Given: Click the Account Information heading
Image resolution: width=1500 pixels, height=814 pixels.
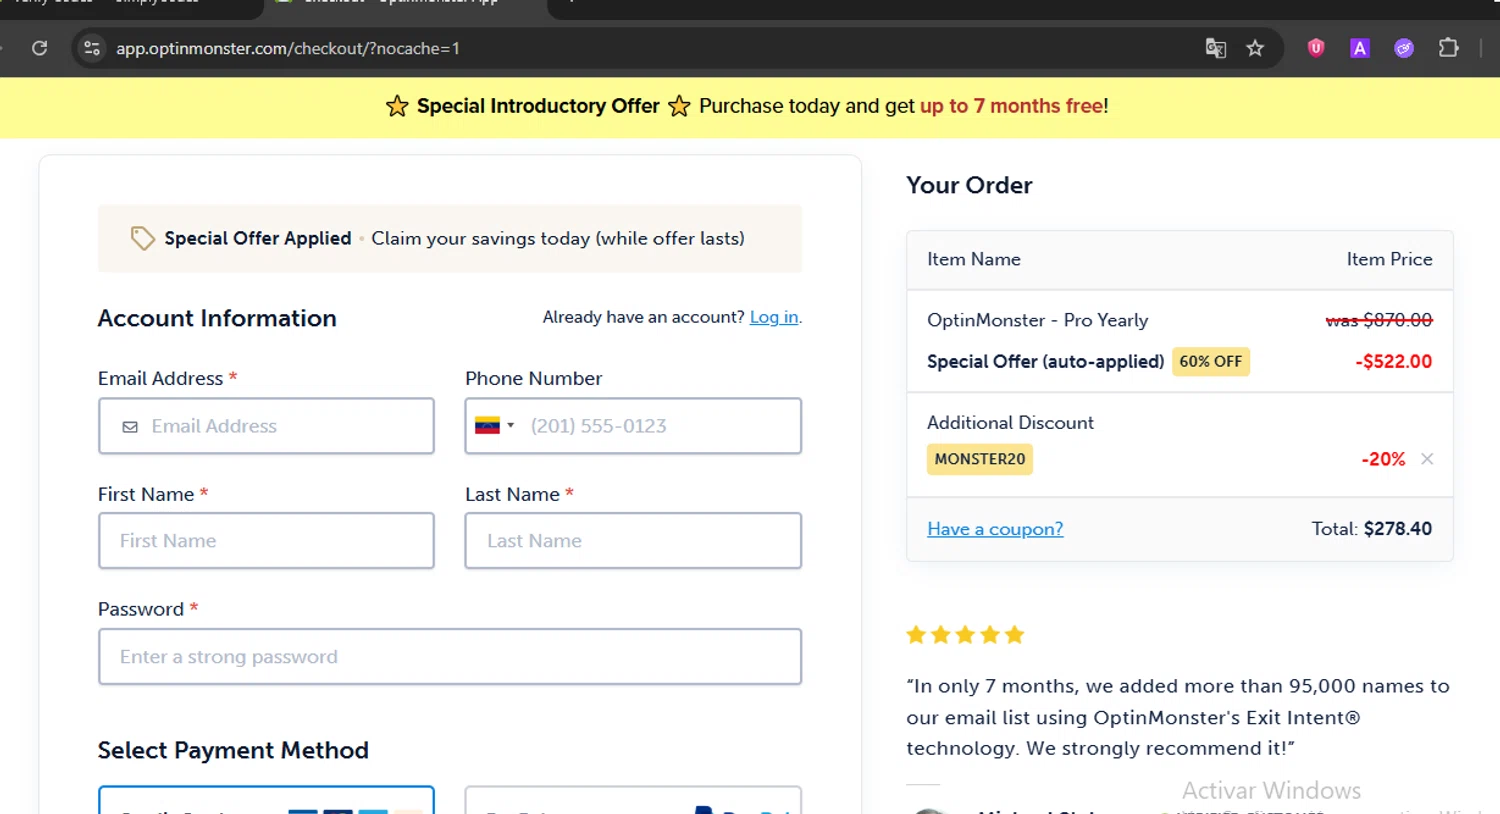Looking at the screenshot, I should coord(217,318).
